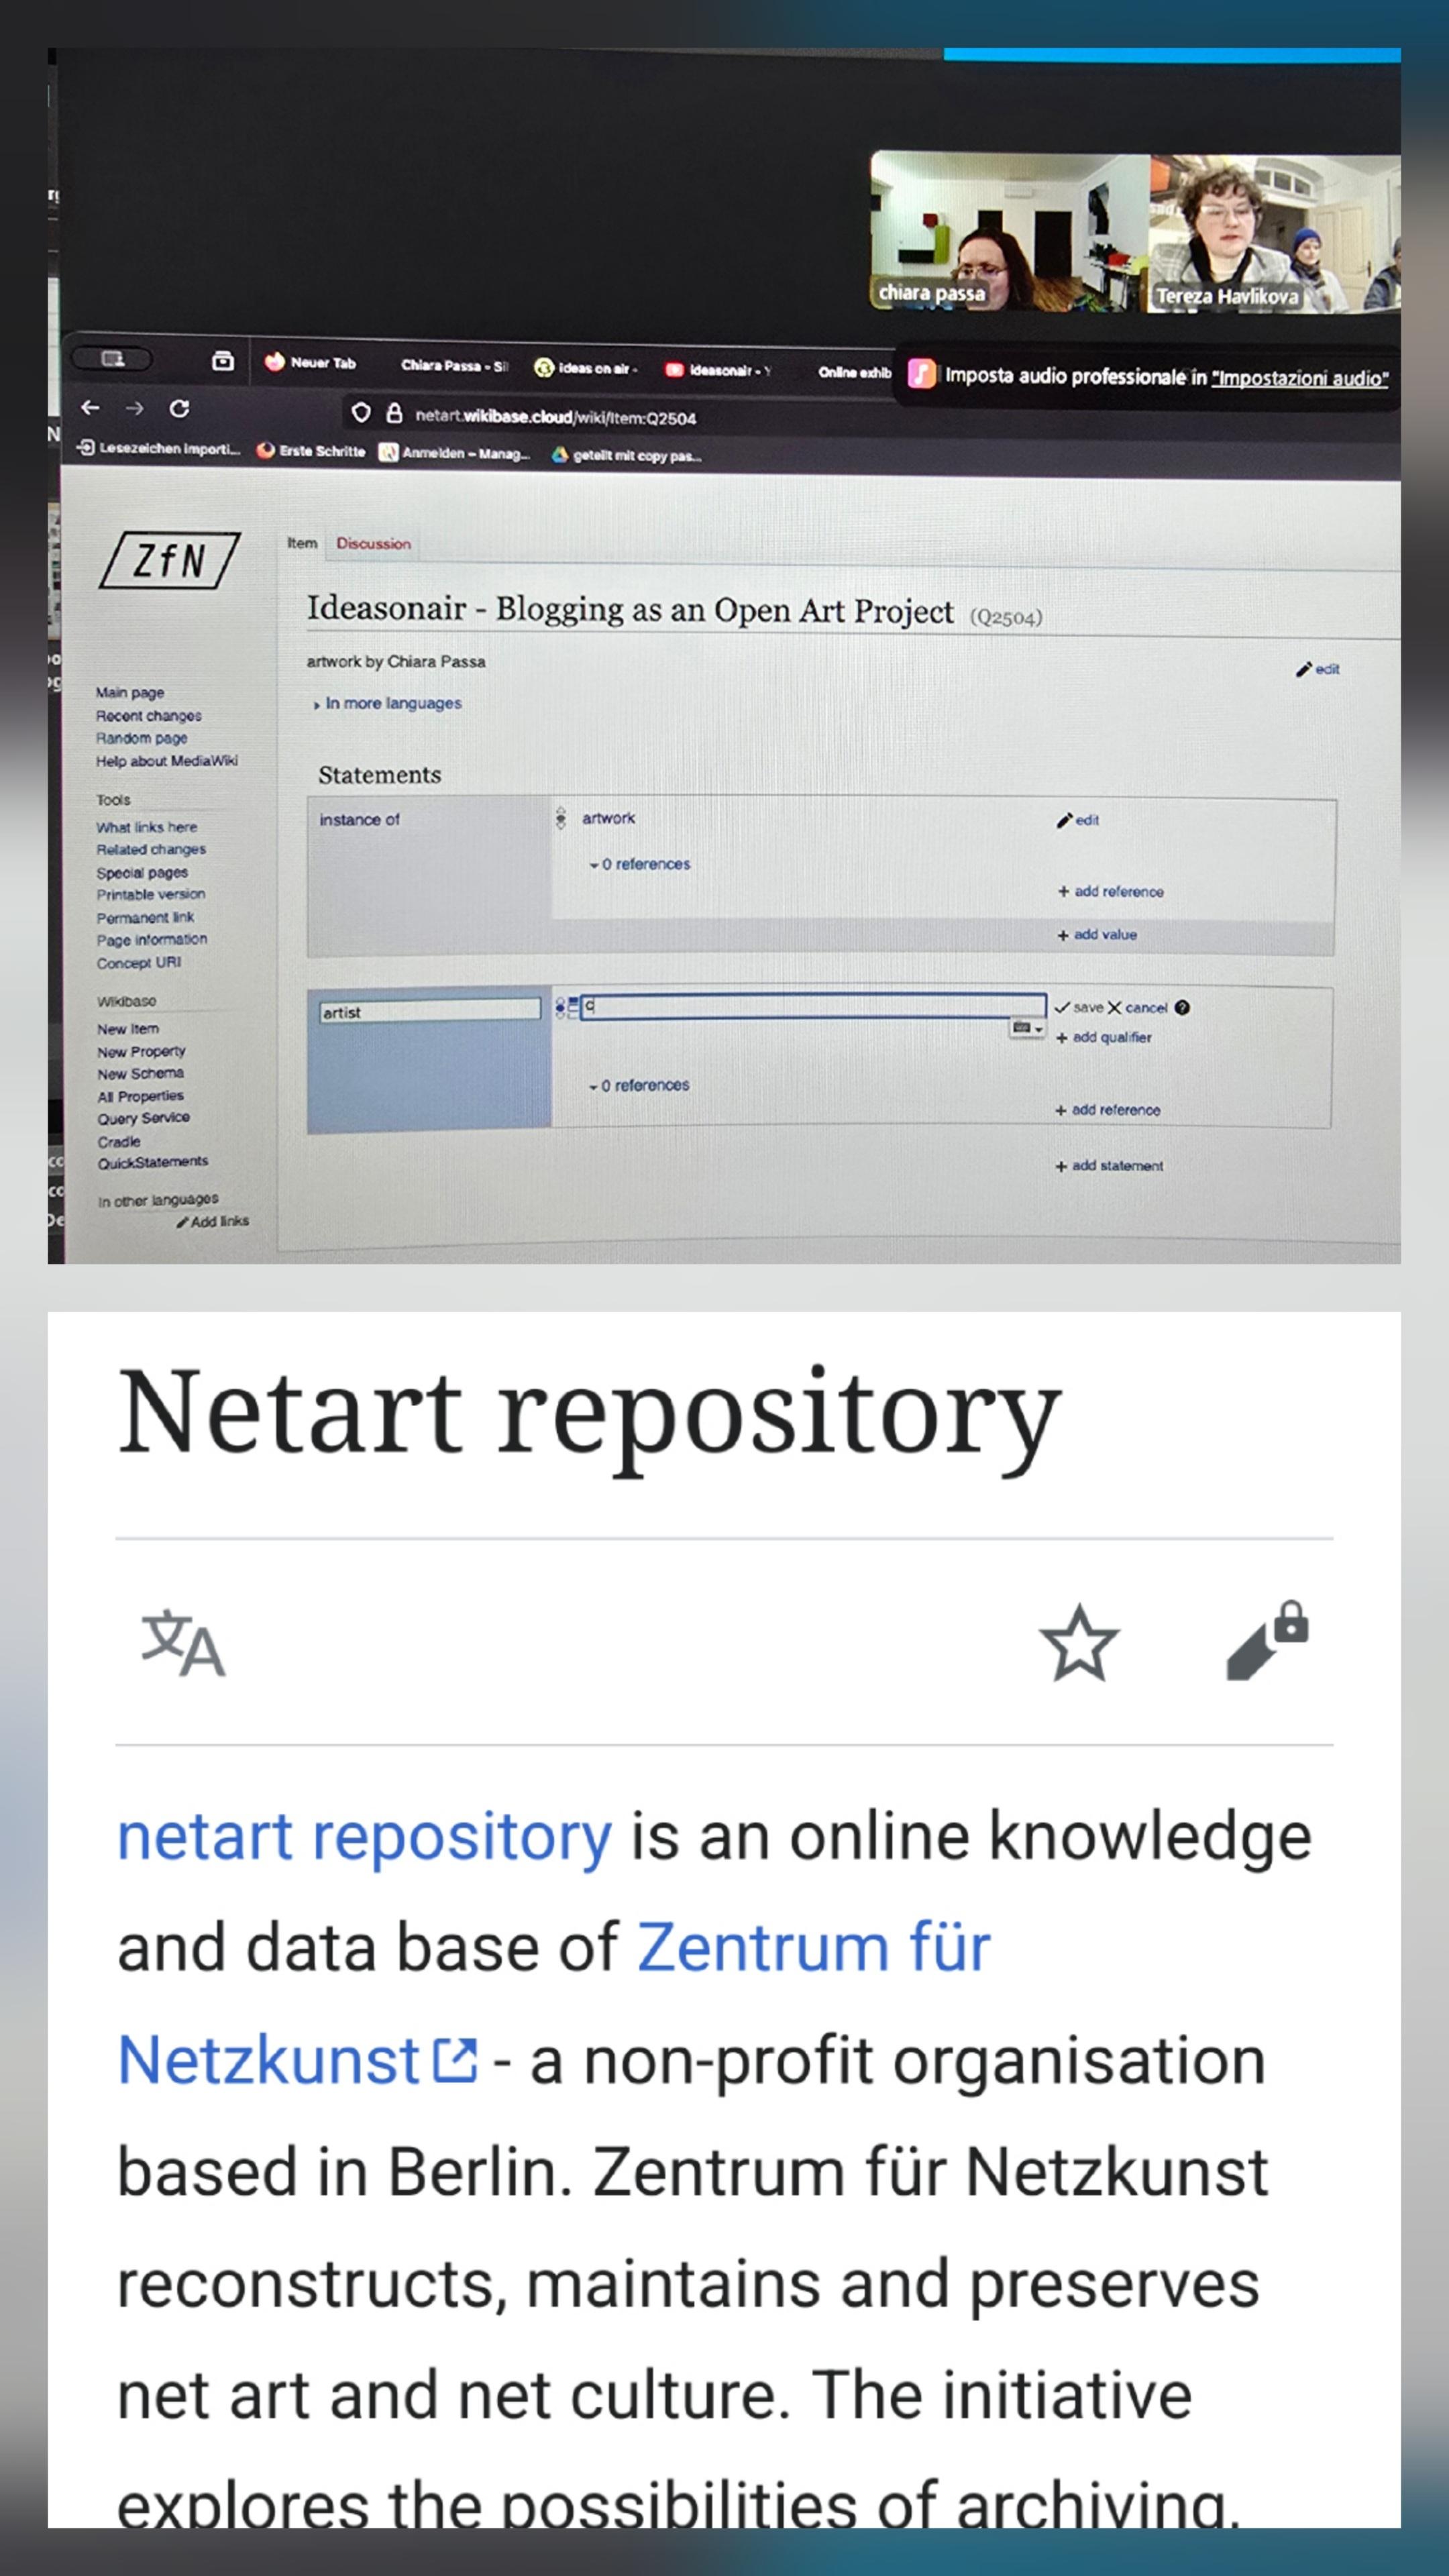Open the Discussion tab of the item
The height and width of the screenshot is (2576, 1449).
[373, 543]
